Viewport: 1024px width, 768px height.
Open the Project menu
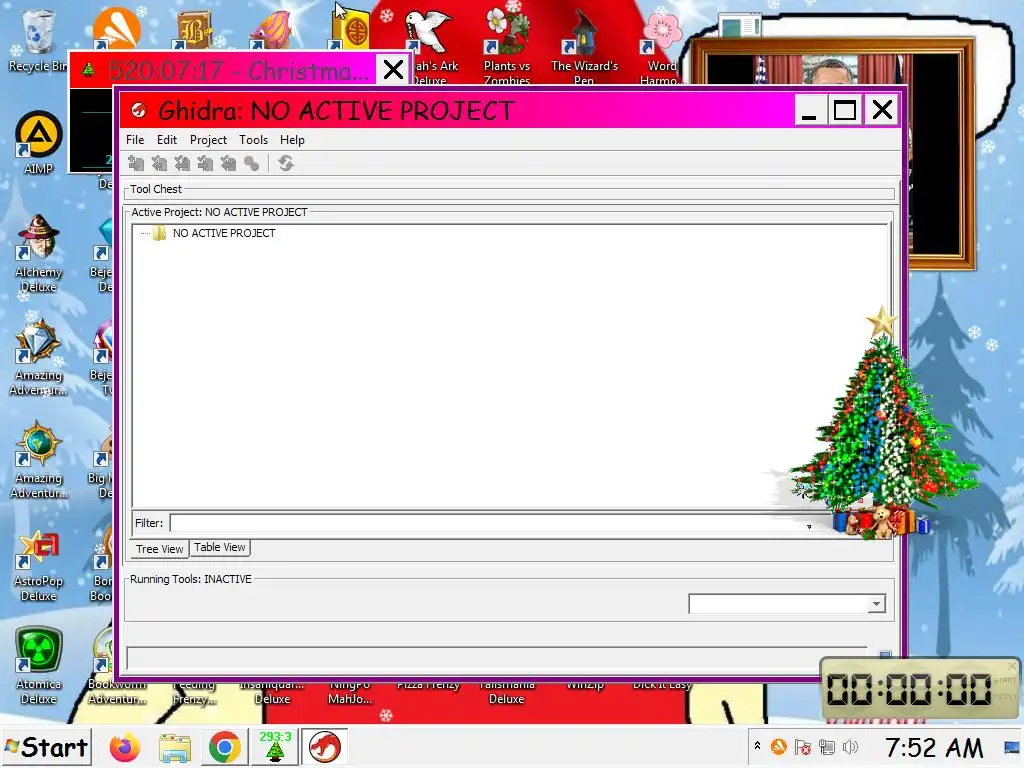[x=208, y=140]
